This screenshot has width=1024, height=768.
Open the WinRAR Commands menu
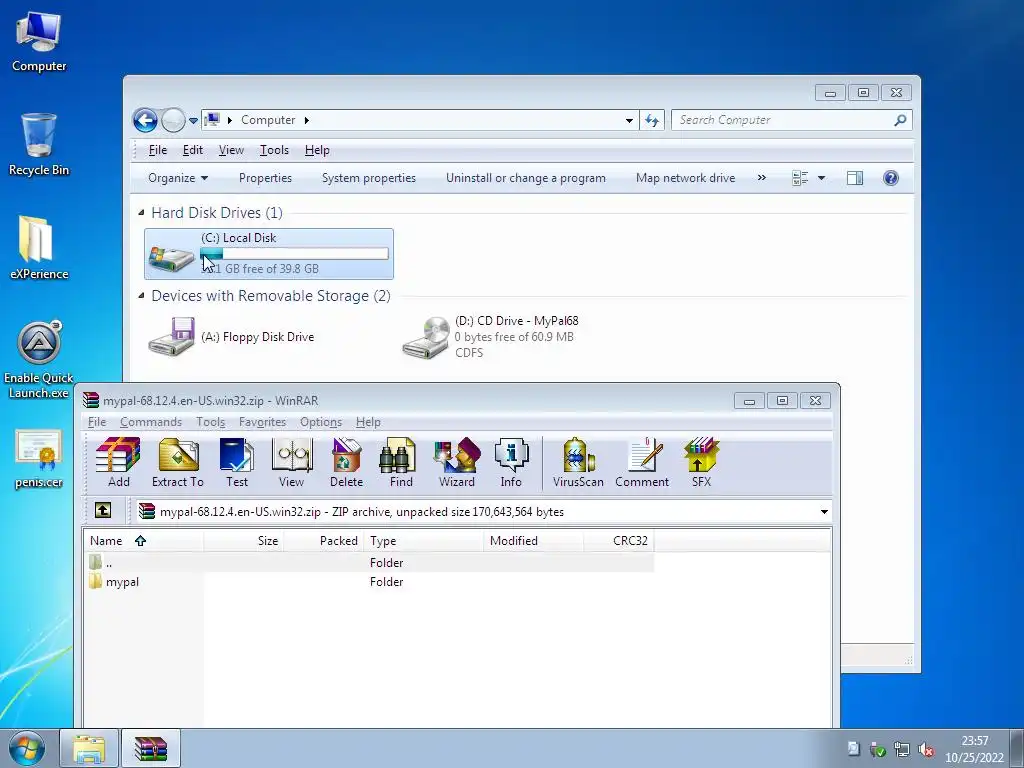pyautogui.click(x=151, y=422)
